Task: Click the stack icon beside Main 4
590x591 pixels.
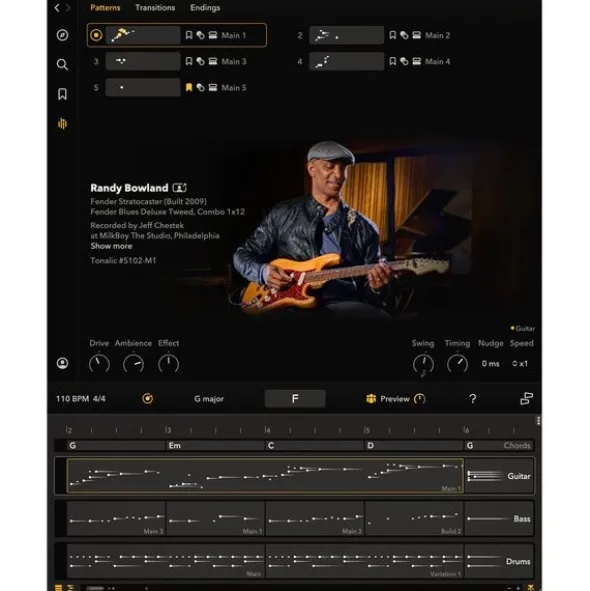Action: point(417,61)
